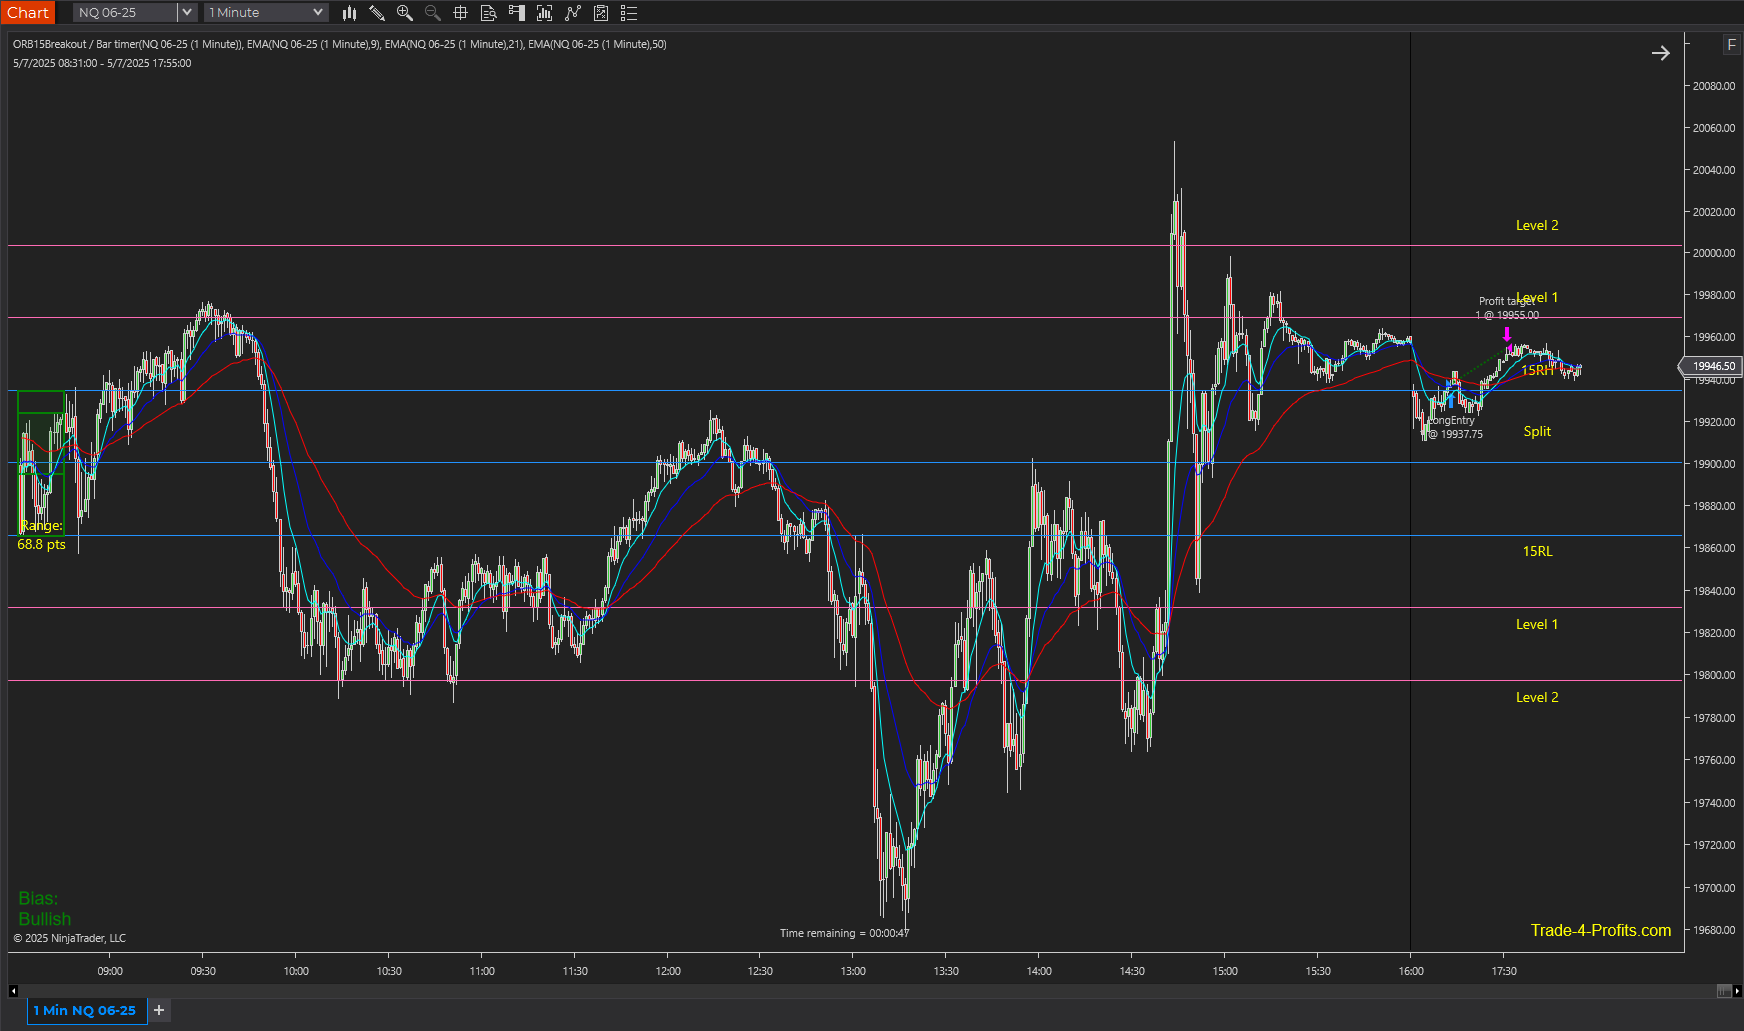Add a new tab with plus button

159,1011
